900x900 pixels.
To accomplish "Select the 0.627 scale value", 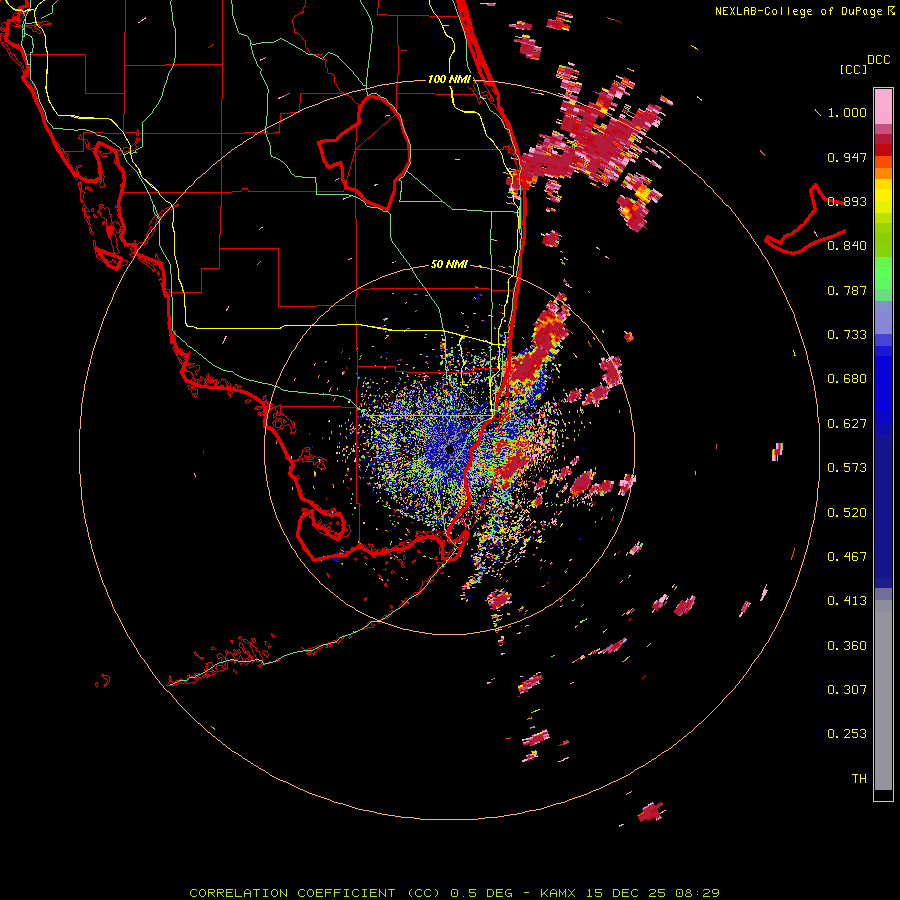I will pos(847,424).
